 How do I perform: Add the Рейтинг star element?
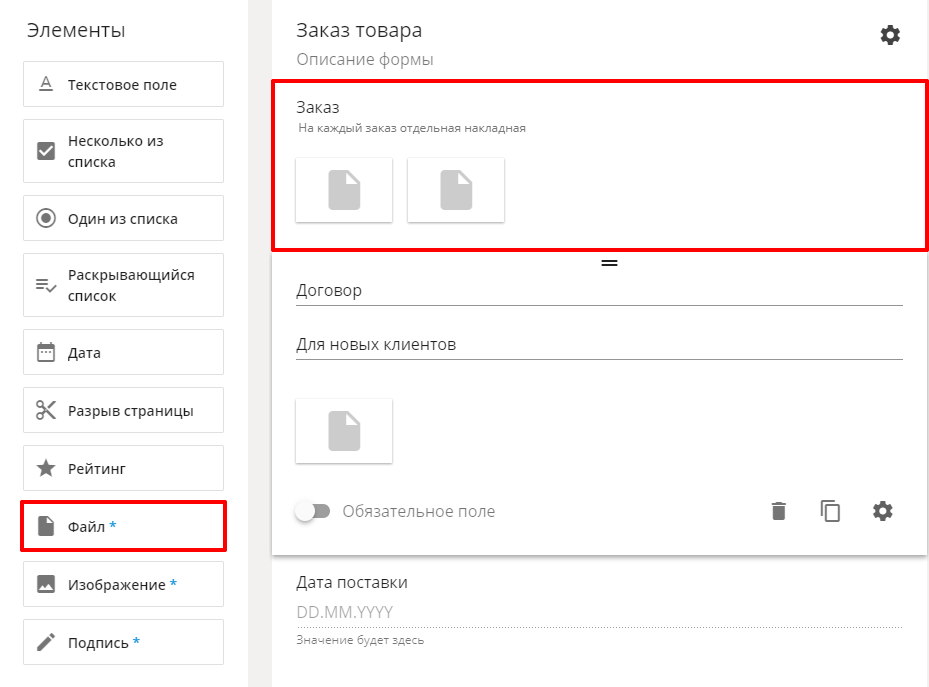click(x=123, y=468)
